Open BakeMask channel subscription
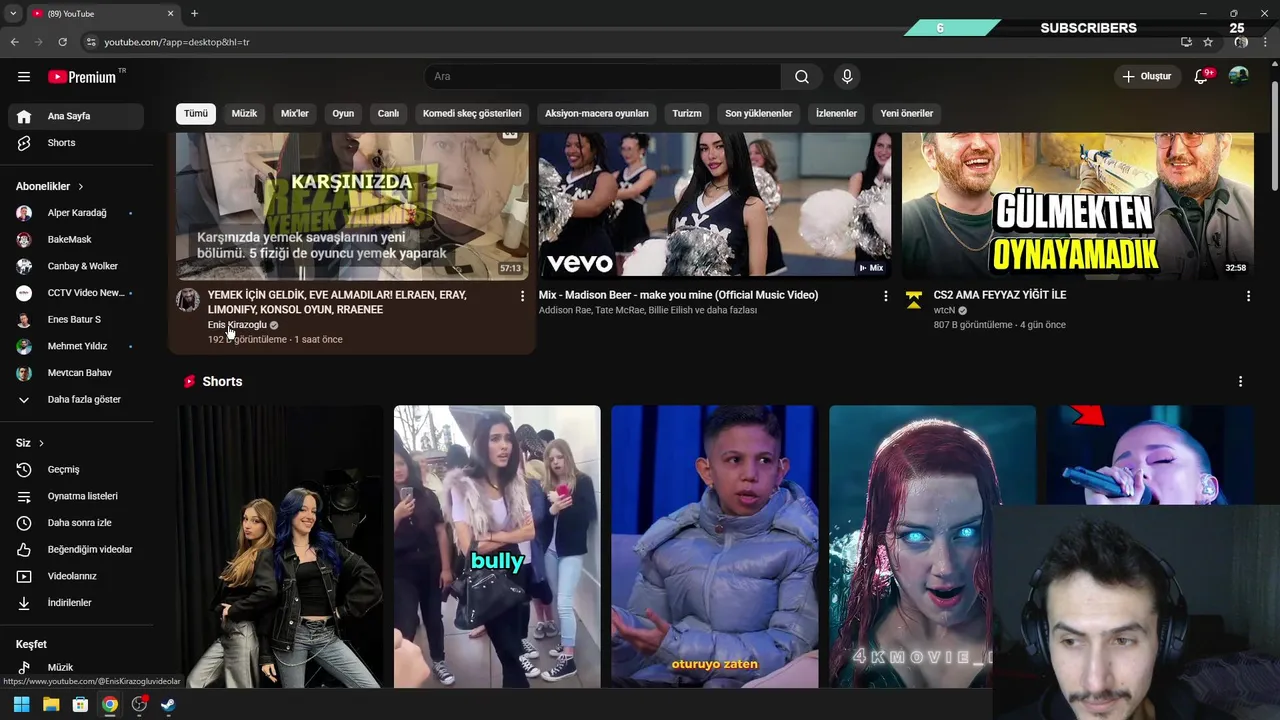The image size is (1280, 720). coord(76,240)
